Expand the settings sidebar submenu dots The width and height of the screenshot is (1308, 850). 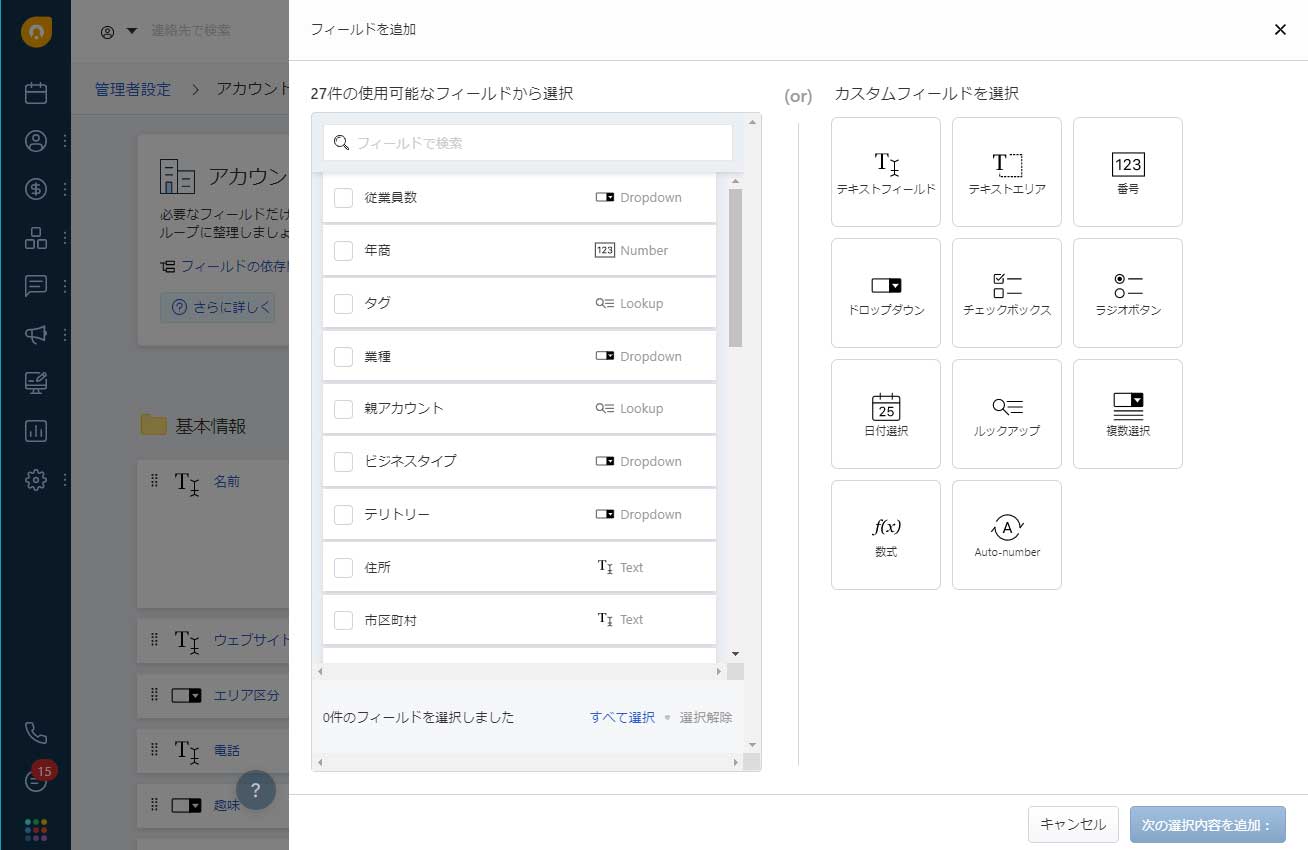pyautogui.click(x=65, y=480)
